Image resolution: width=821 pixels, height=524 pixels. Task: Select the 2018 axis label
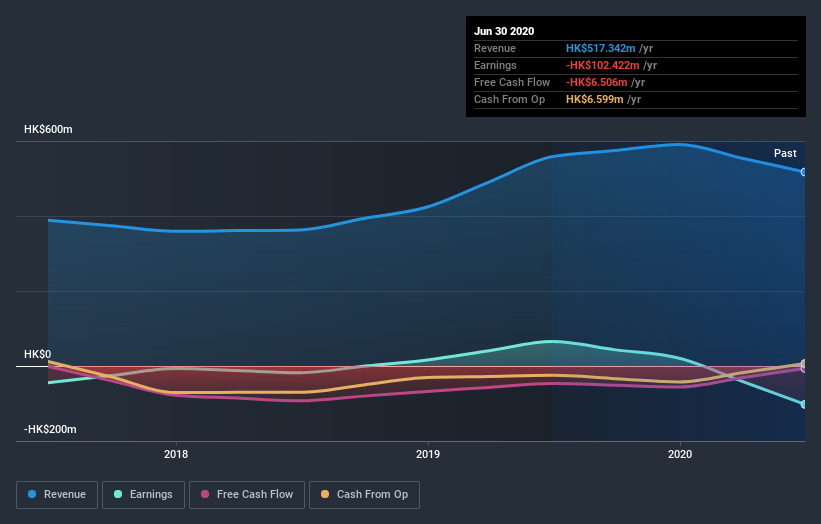(176, 454)
